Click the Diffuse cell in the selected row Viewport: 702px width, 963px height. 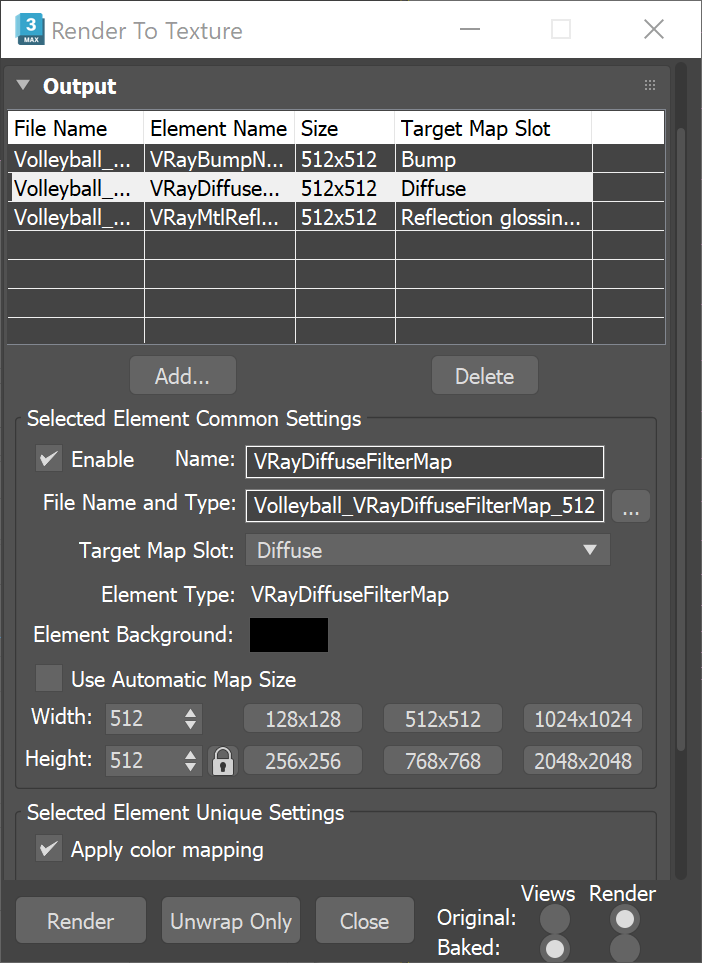(x=493, y=189)
